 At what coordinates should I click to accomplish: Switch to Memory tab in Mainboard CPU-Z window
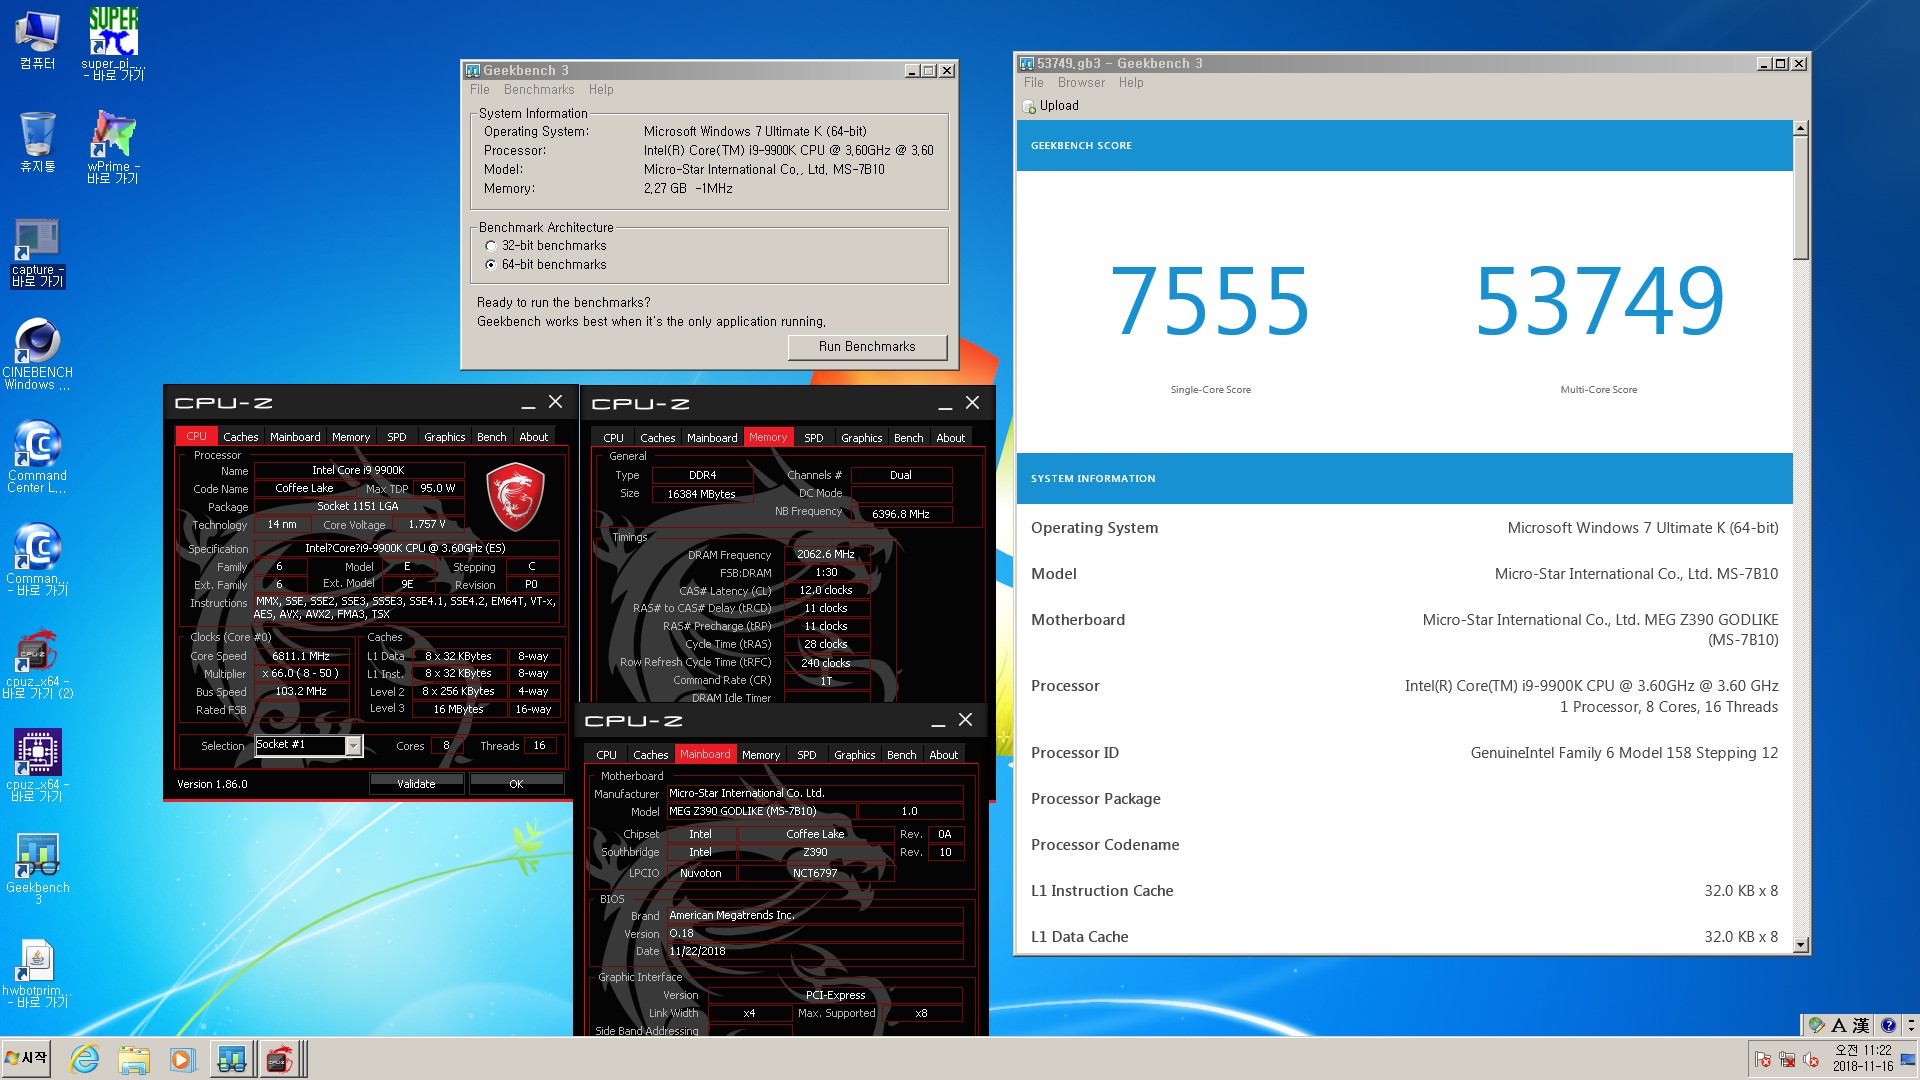760,755
